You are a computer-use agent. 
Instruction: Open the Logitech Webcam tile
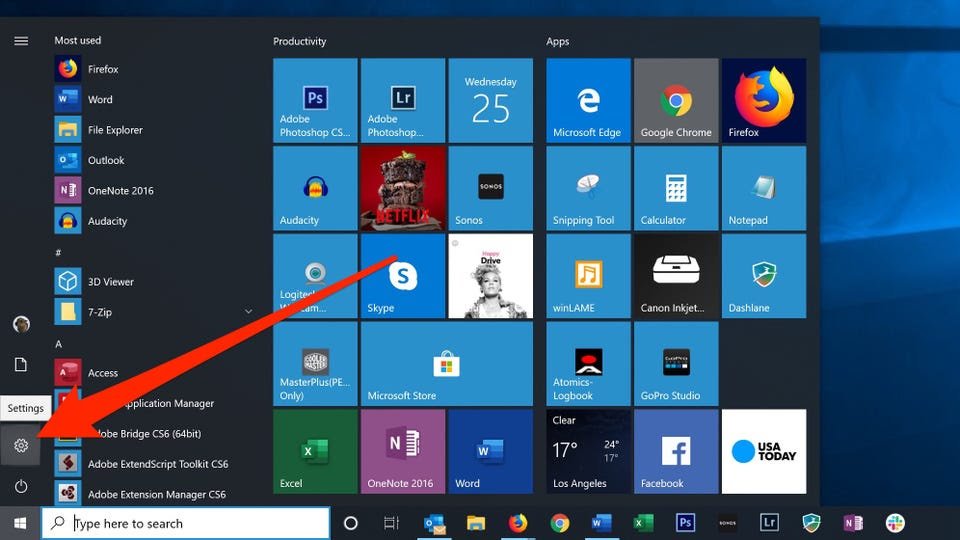click(x=315, y=276)
